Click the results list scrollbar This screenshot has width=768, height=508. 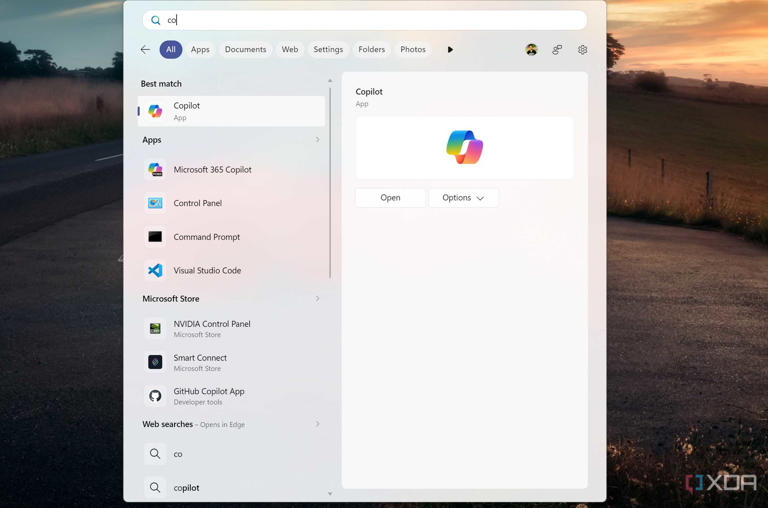(x=330, y=183)
